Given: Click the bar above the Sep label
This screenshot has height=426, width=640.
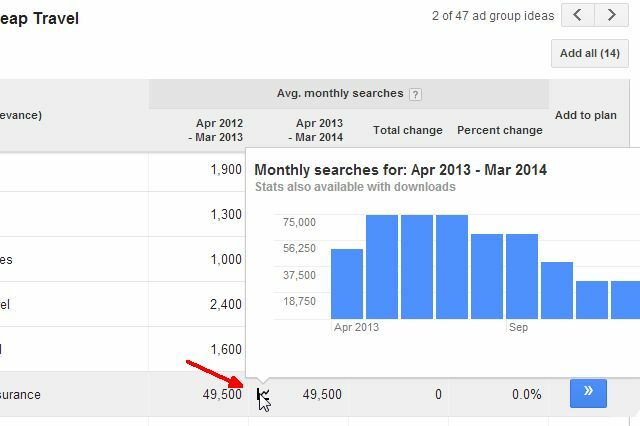Looking at the screenshot, I should coord(522,277).
